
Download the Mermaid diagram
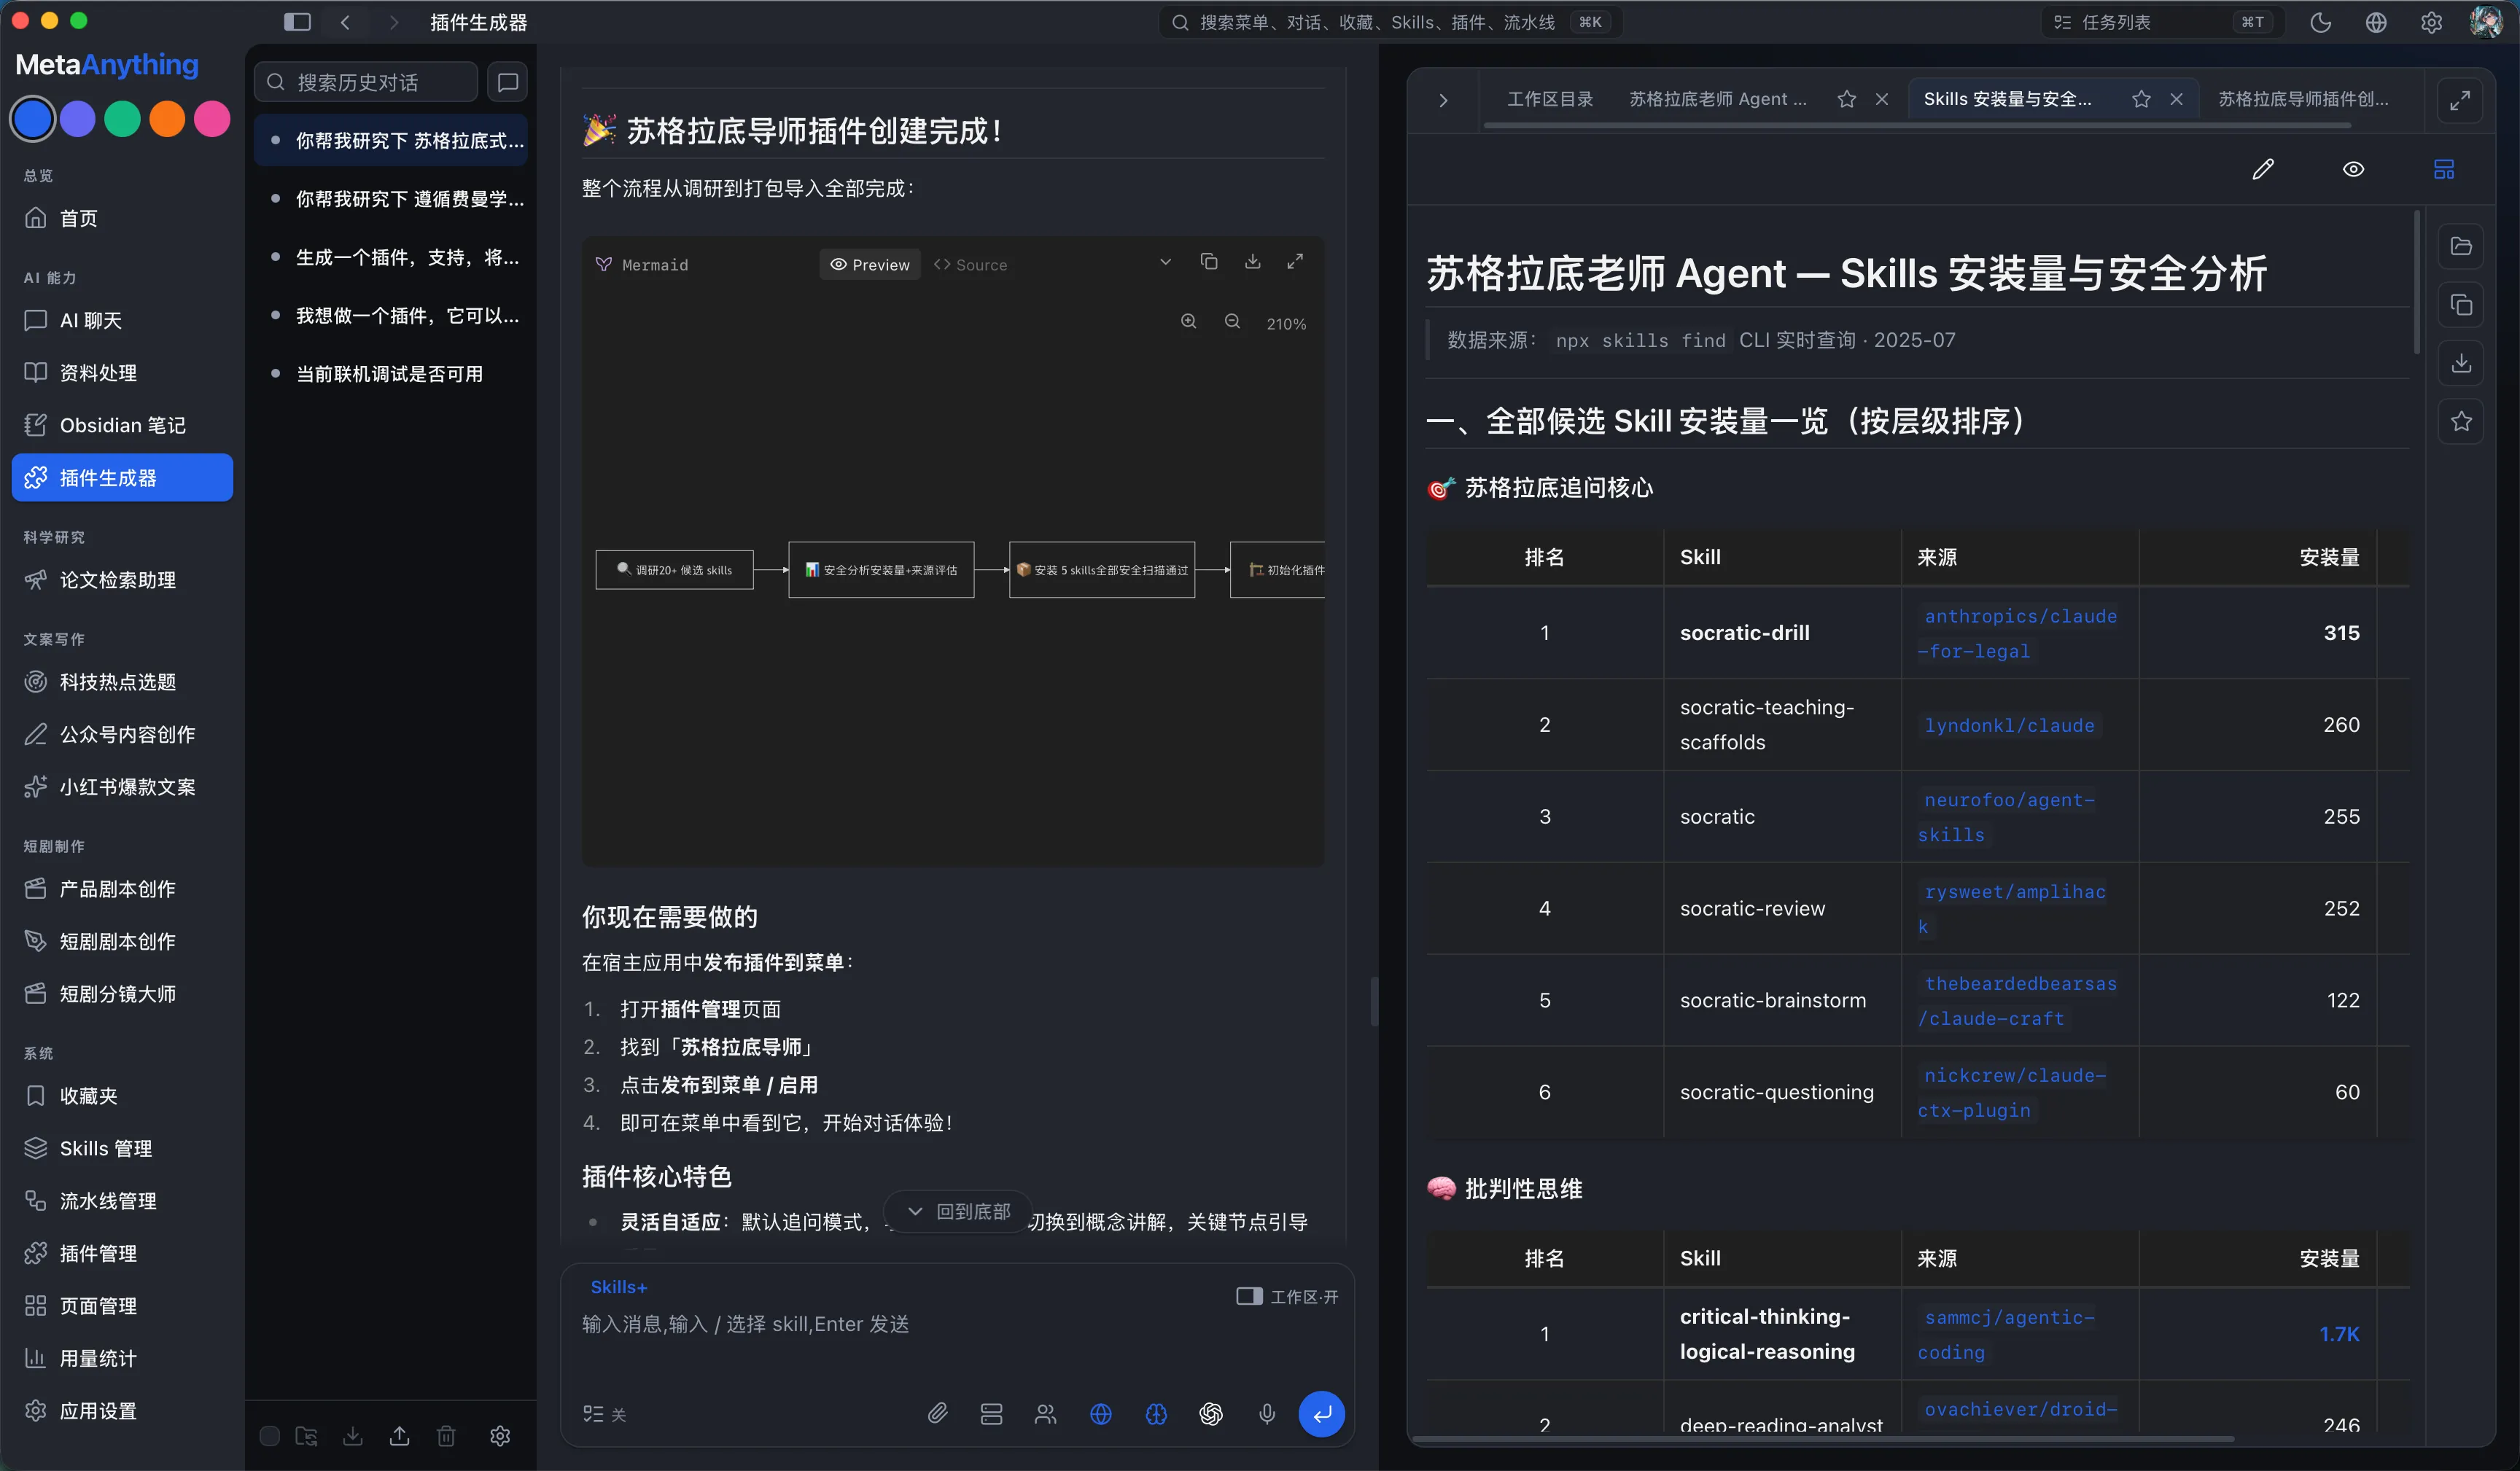coord(1252,262)
